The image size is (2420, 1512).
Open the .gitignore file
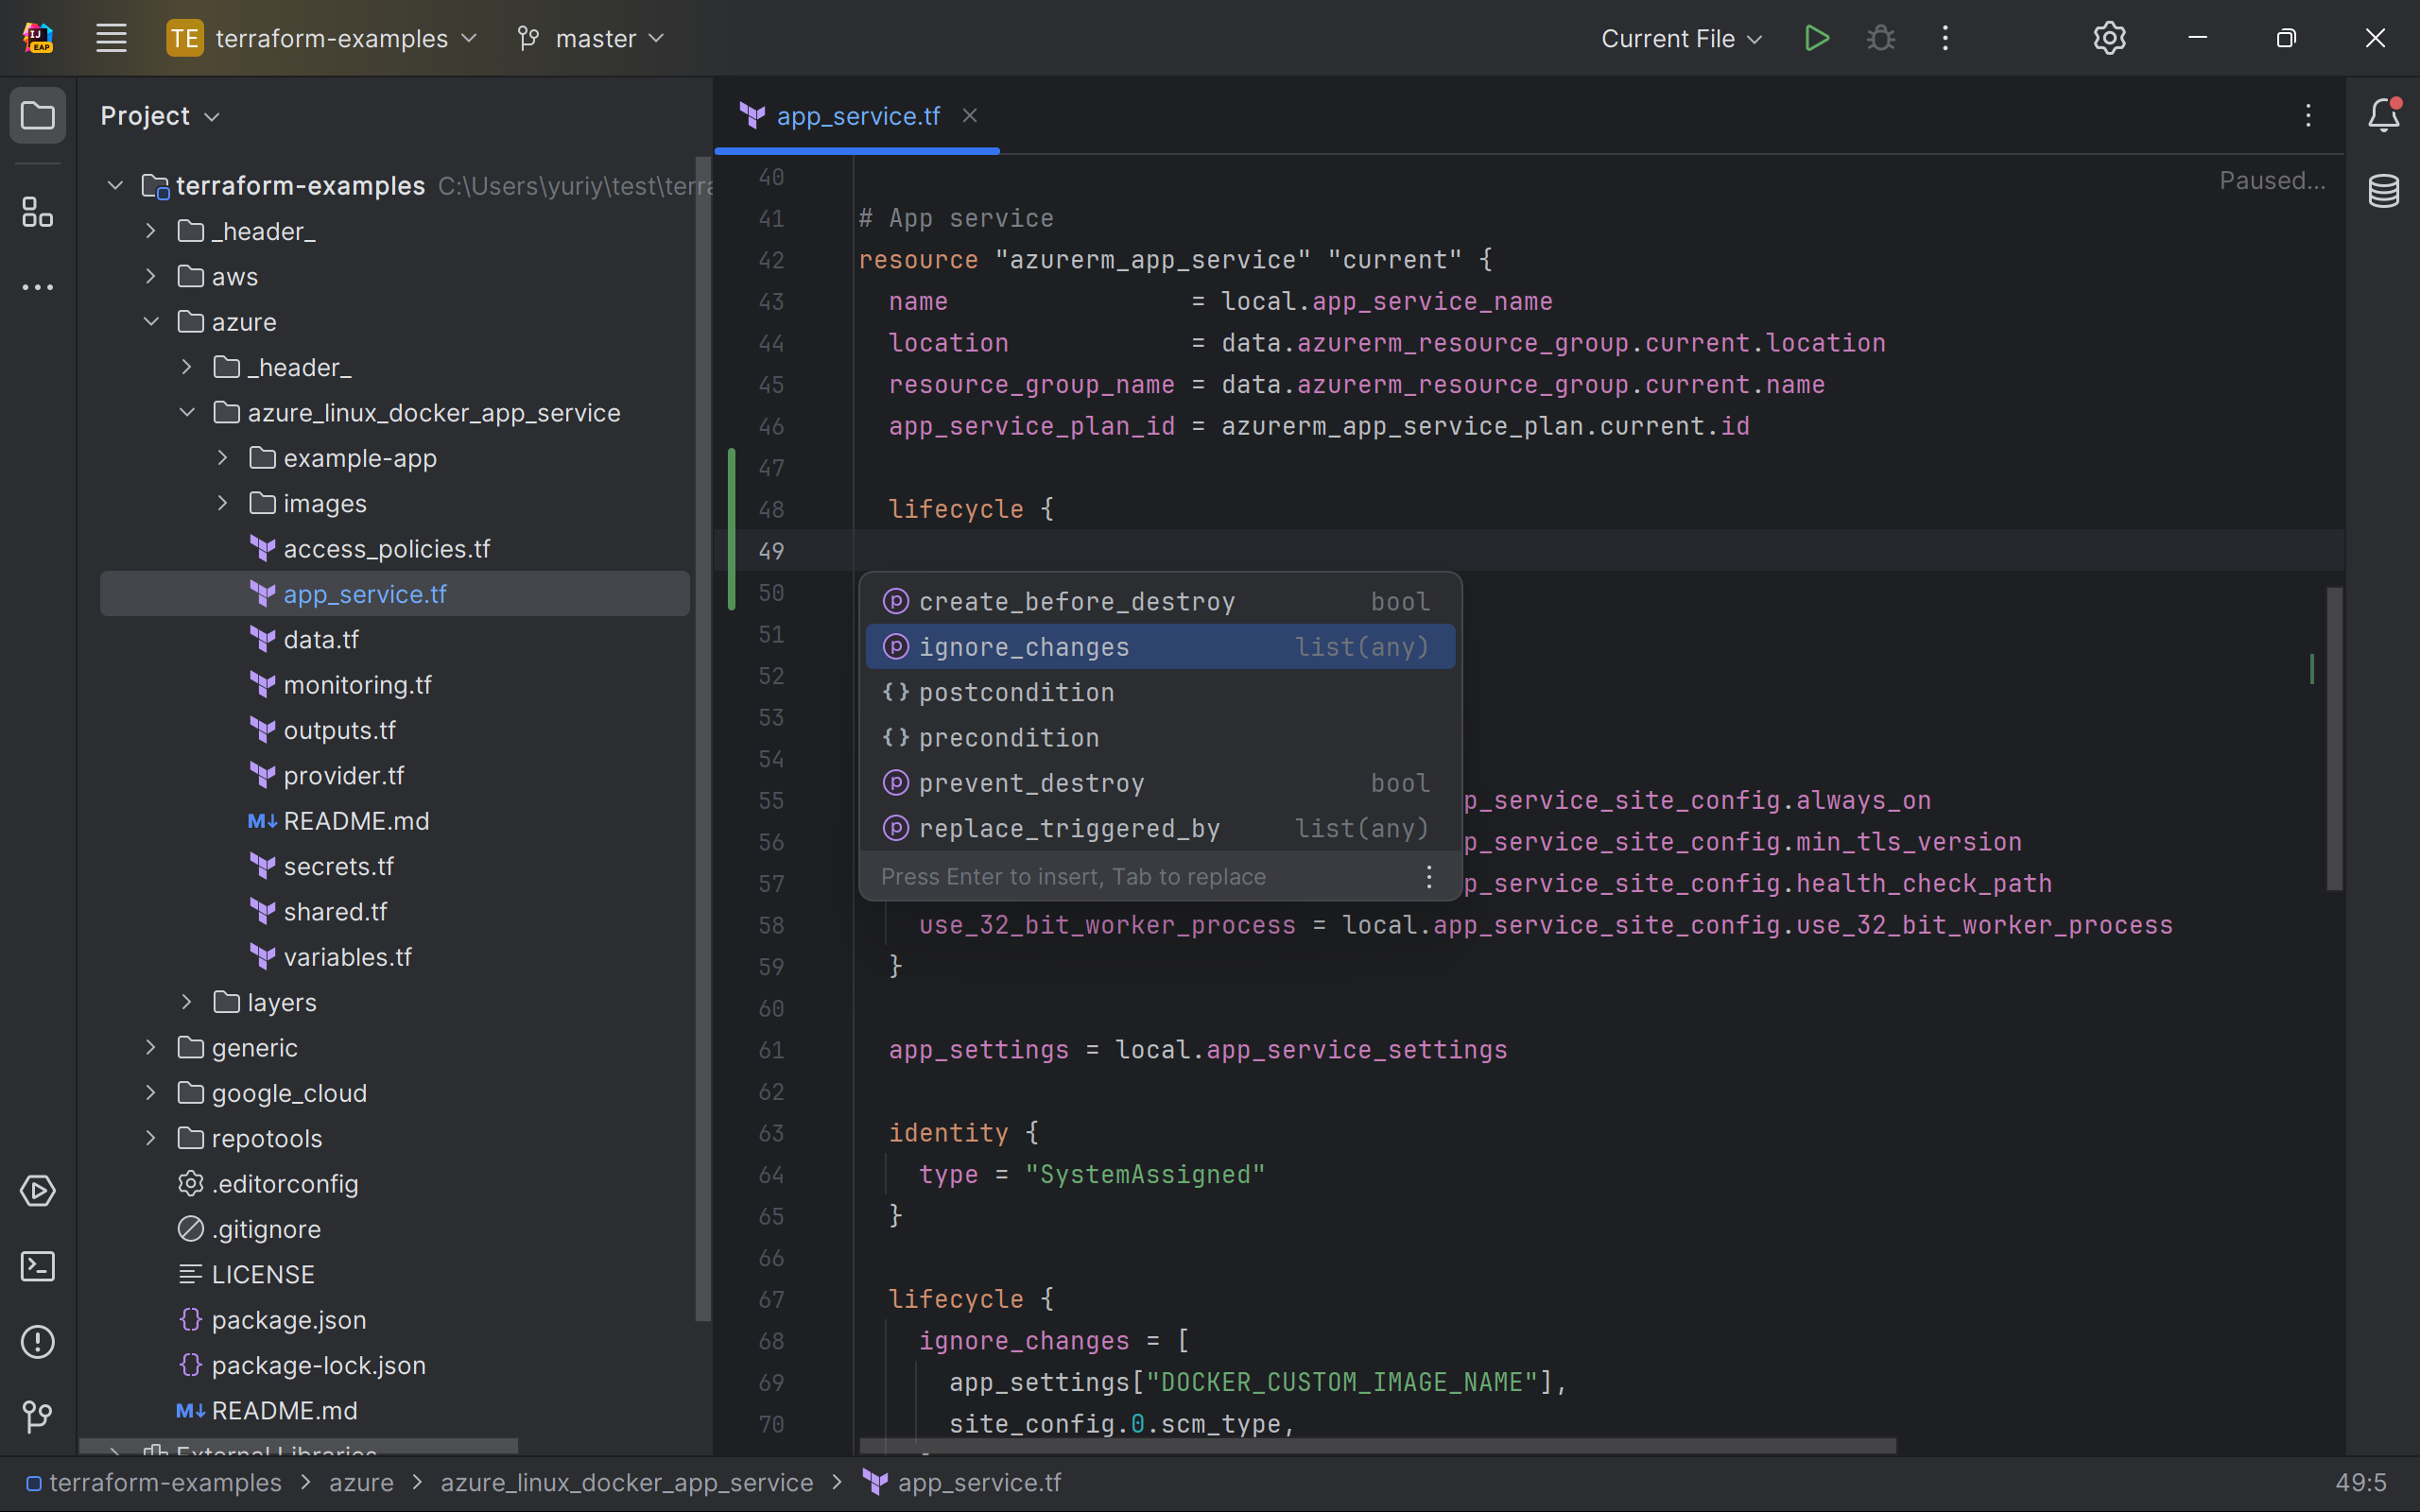tap(266, 1229)
